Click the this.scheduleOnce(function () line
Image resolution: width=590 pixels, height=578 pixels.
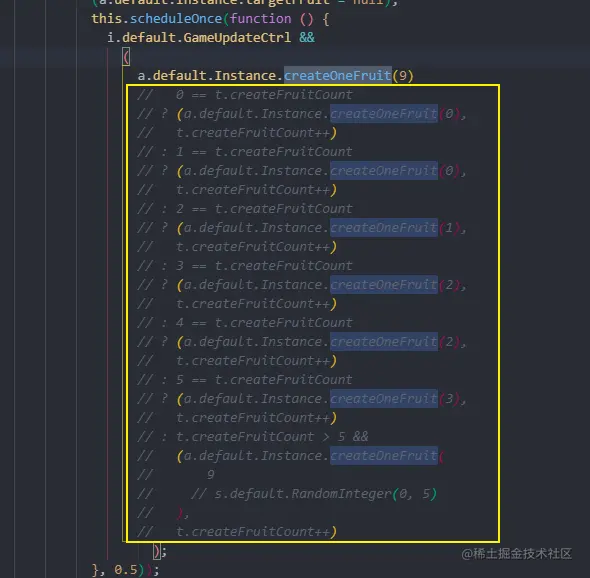coord(211,19)
